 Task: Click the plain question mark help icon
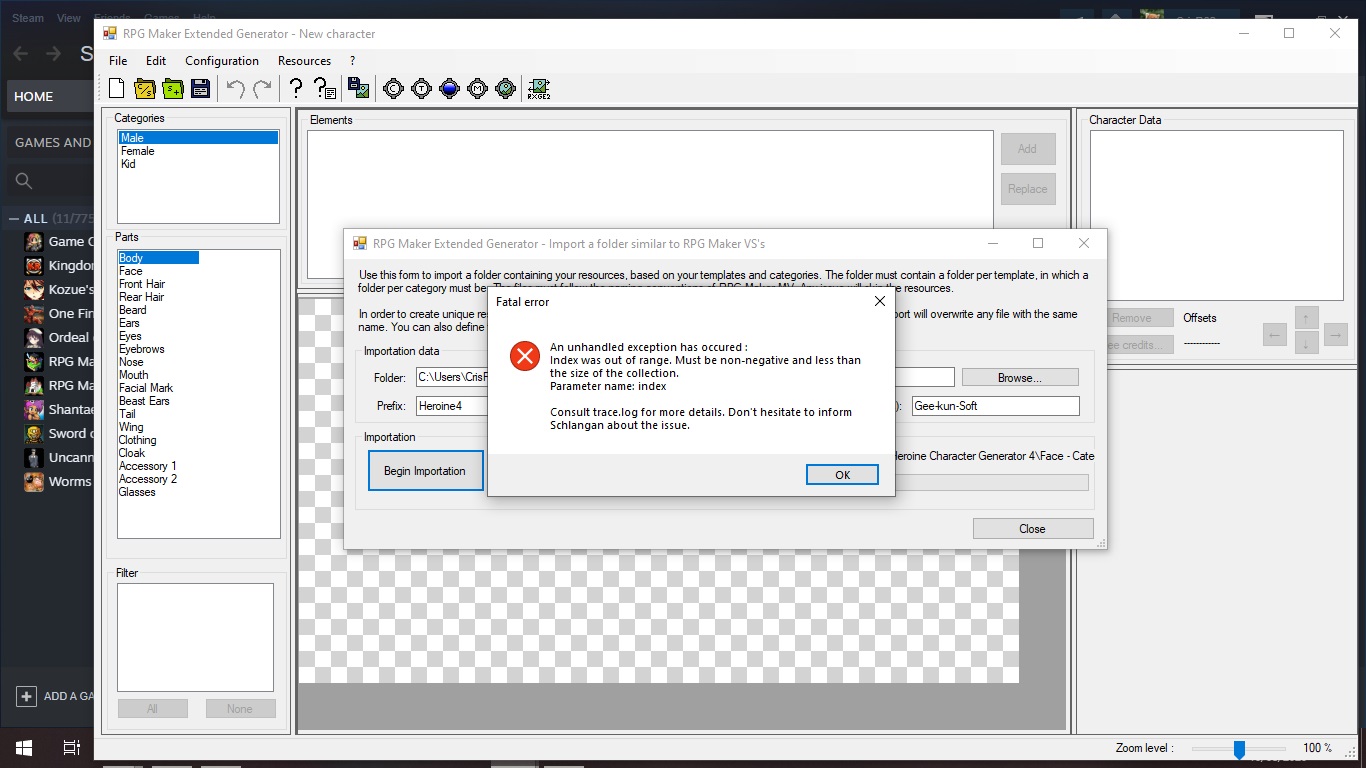[296, 88]
